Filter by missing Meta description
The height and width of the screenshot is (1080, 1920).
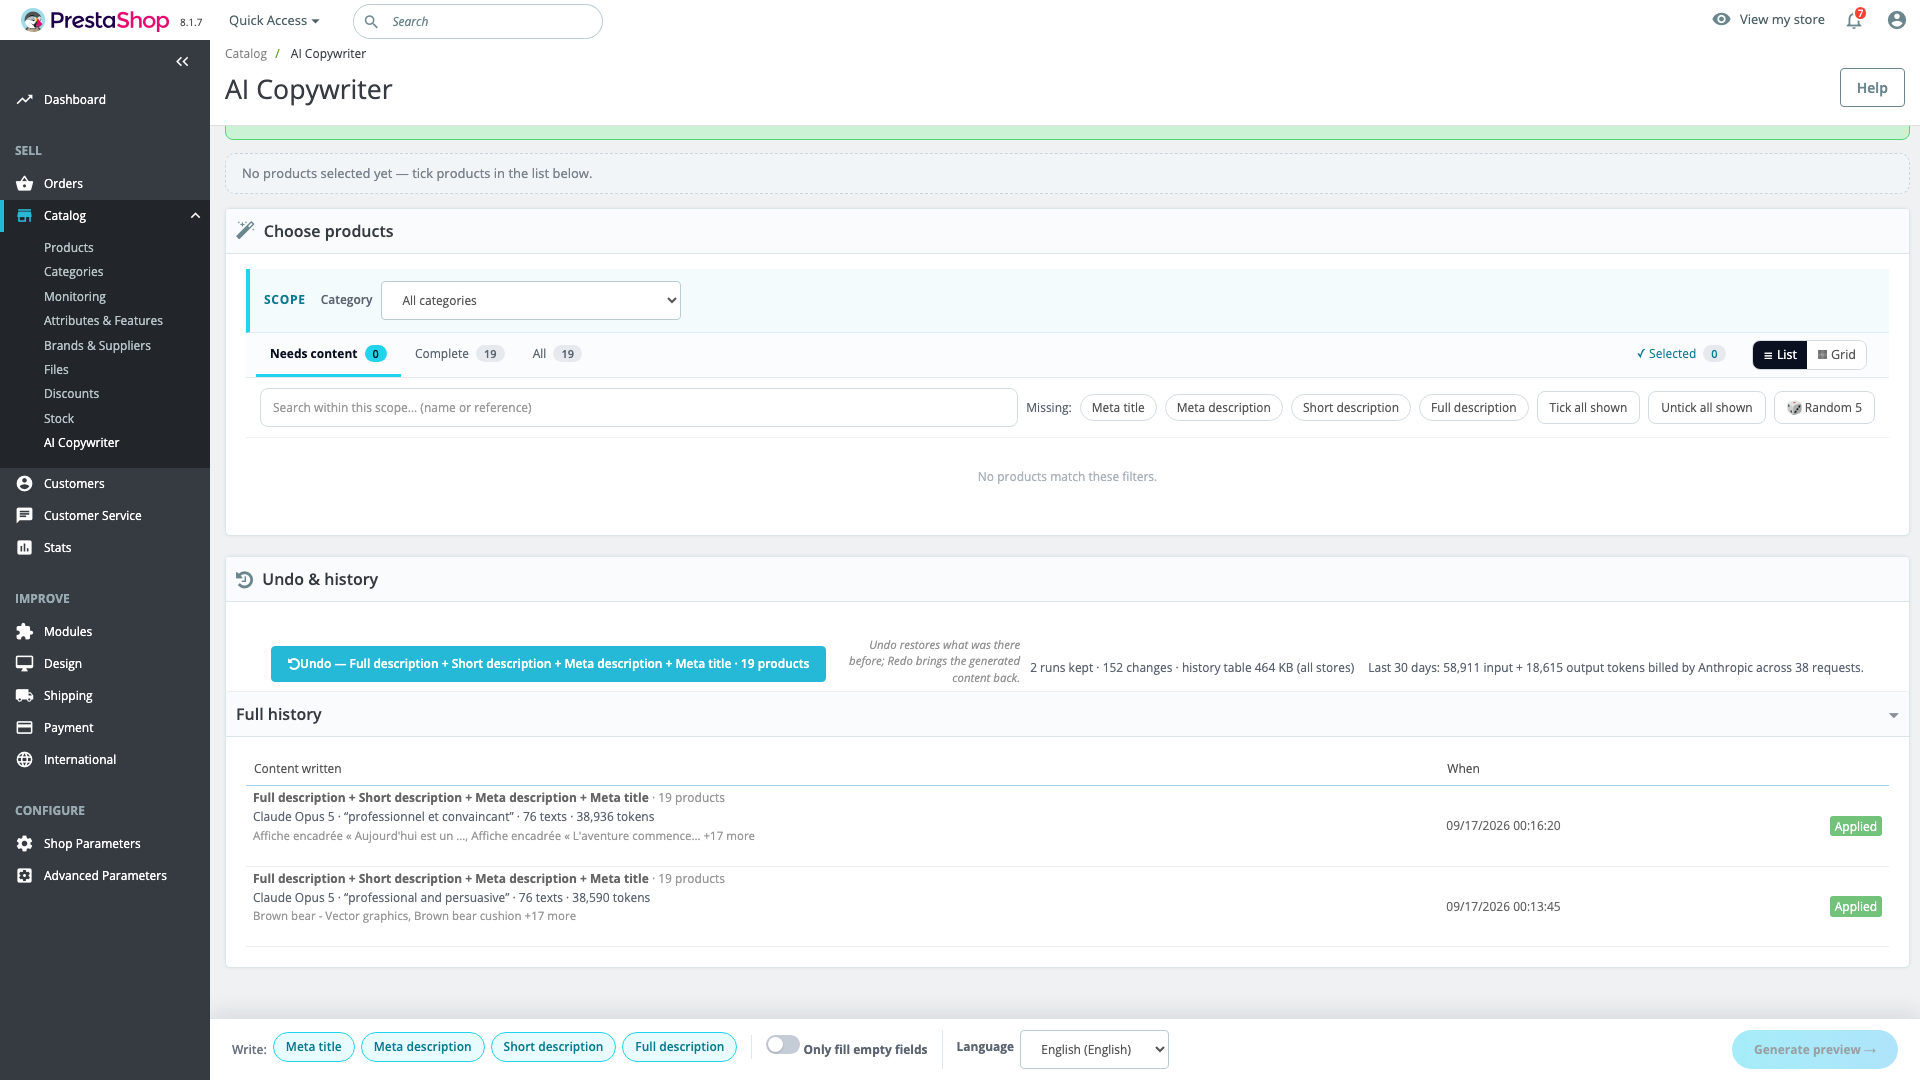[x=1224, y=408]
